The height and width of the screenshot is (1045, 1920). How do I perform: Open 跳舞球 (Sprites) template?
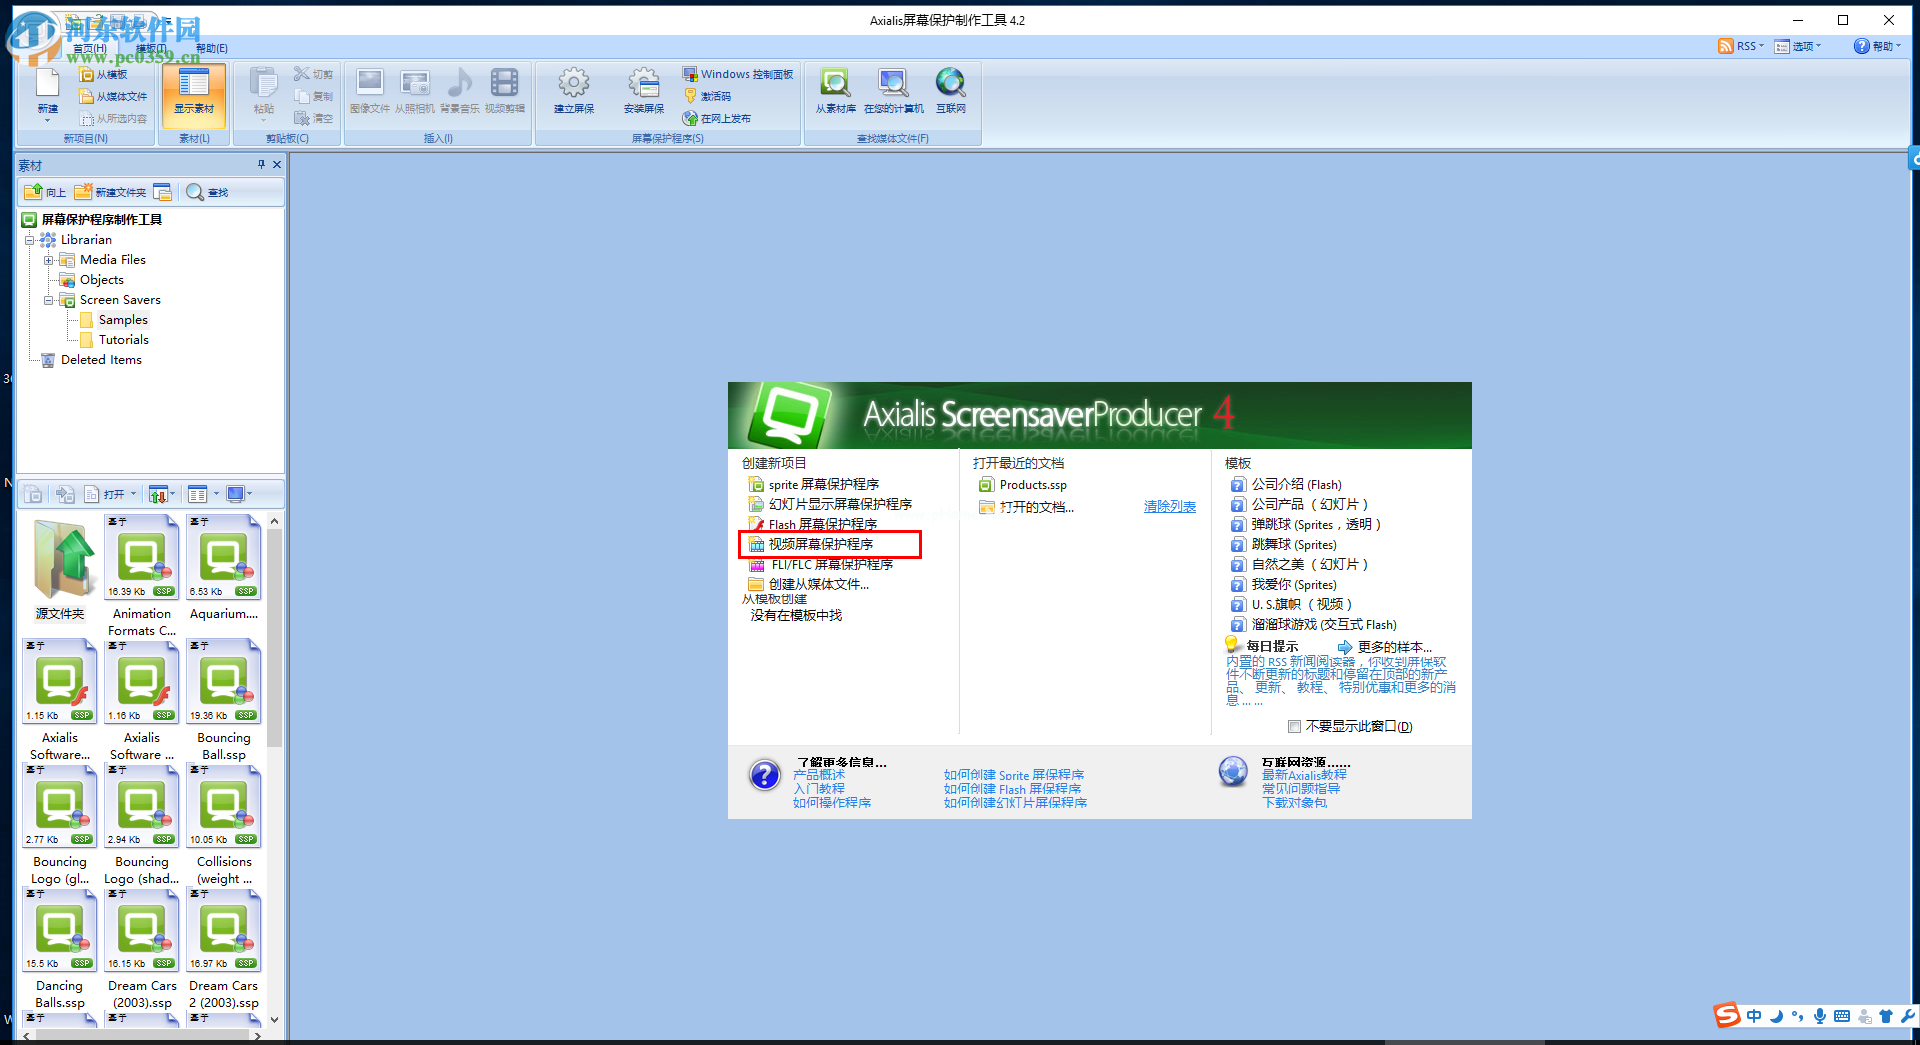coord(1293,544)
